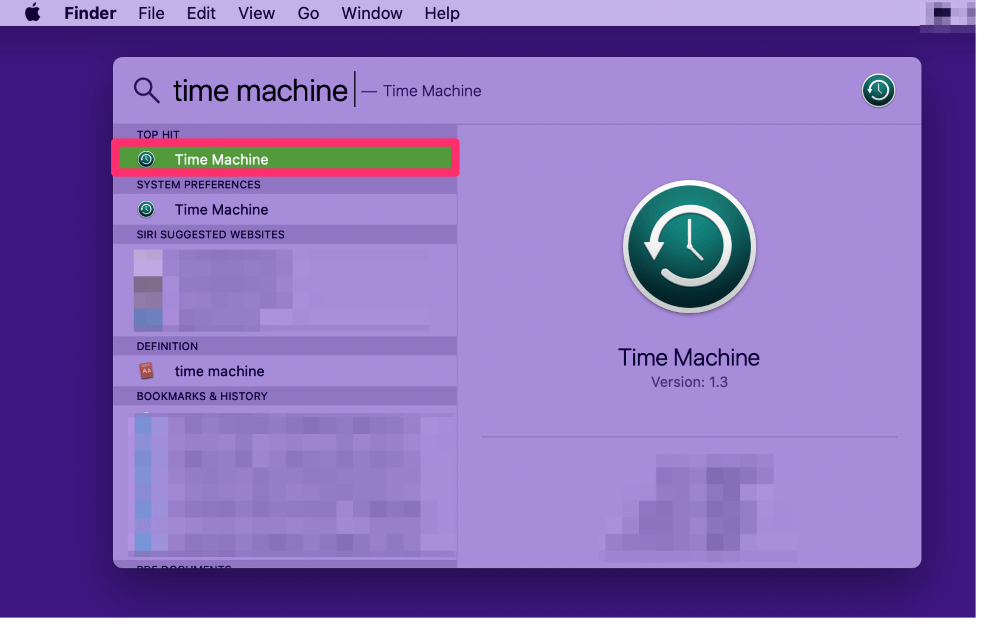Screen dimensions: 1000x642
Task: Click the Spotlight search field text
Action: [260, 91]
